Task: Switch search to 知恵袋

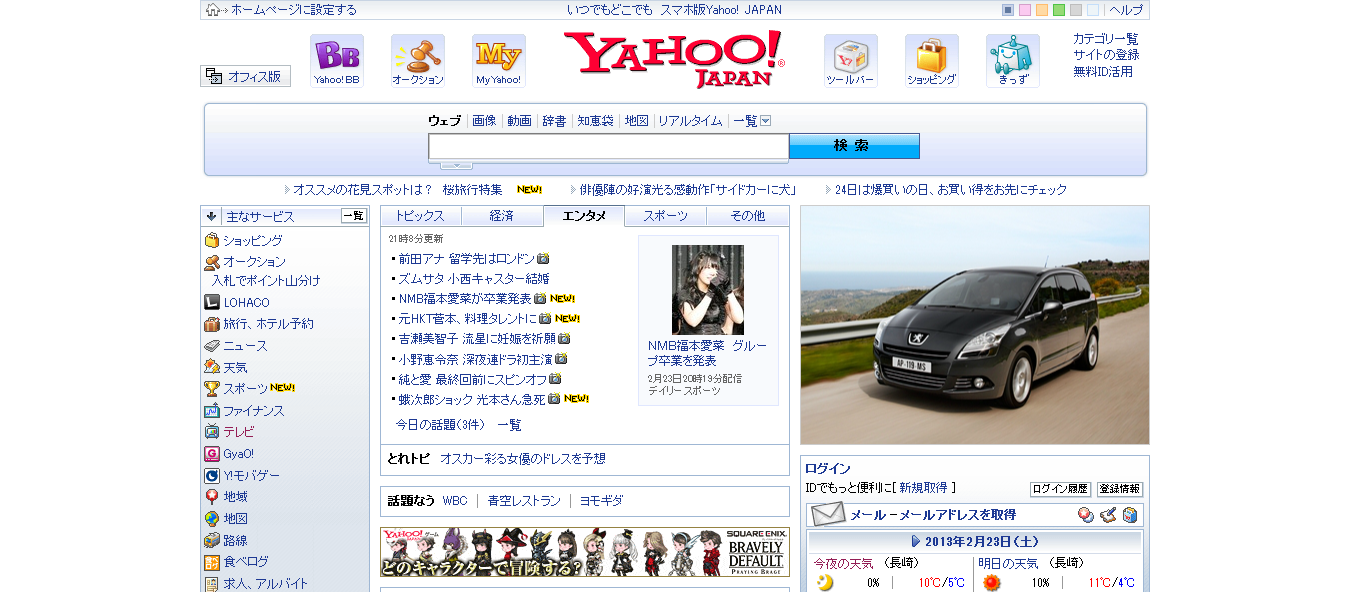Action: 595,121
